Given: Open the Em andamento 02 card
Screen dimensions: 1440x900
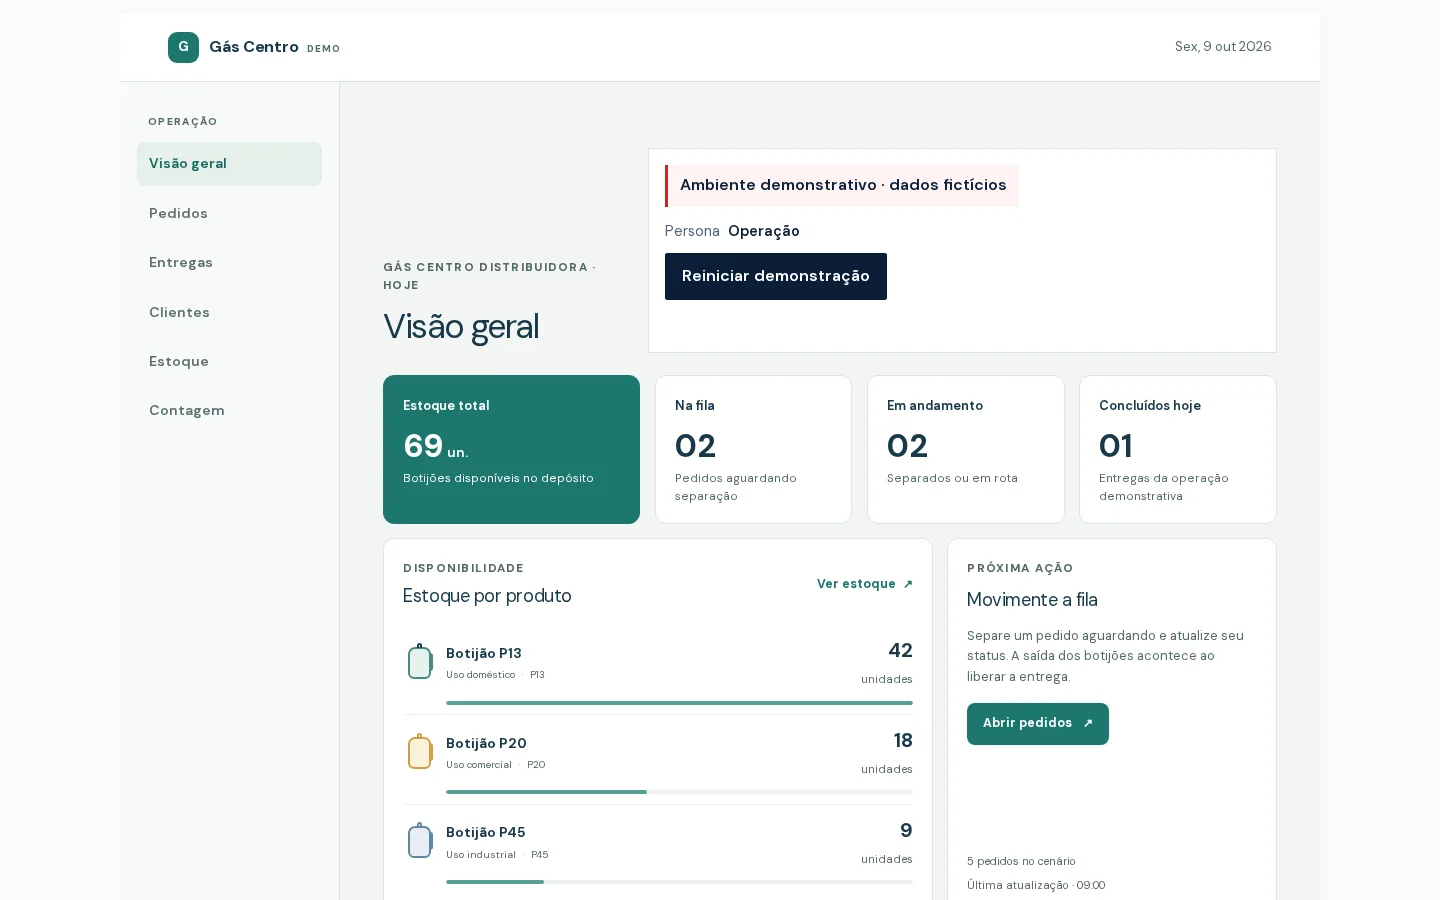Looking at the screenshot, I should pyautogui.click(x=966, y=449).
